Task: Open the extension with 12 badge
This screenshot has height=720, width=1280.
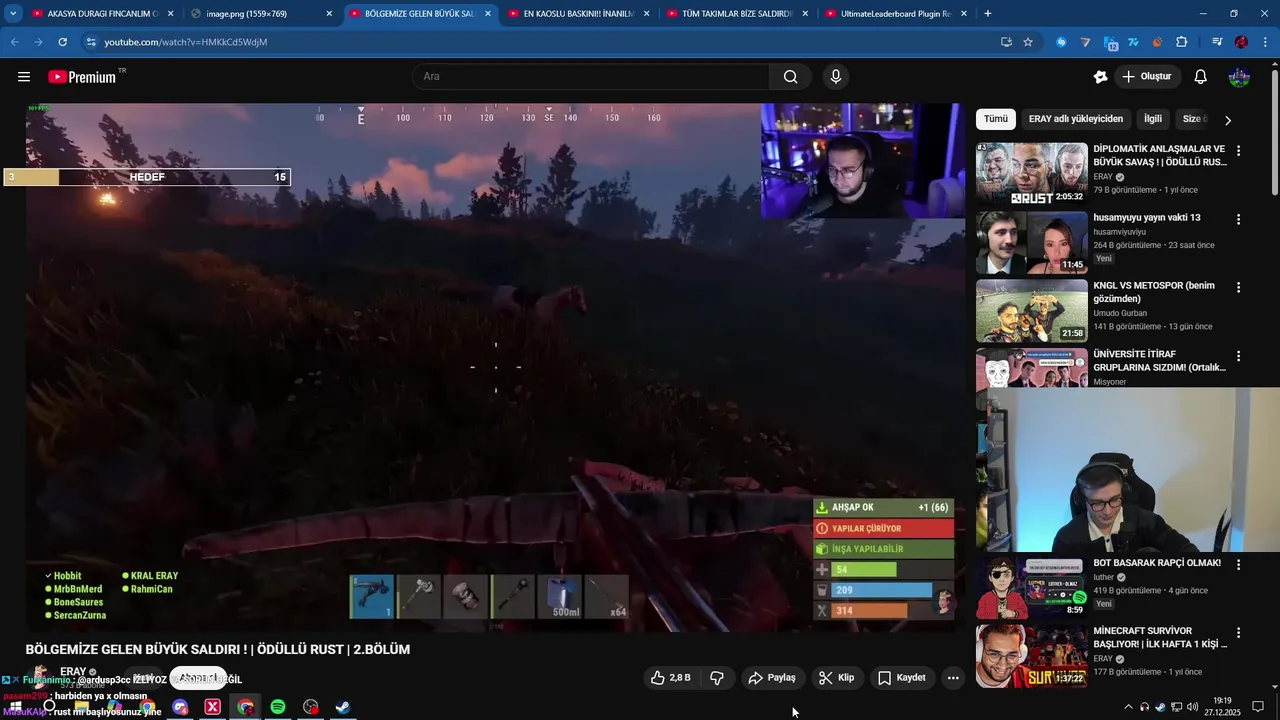Action: 1110,42
